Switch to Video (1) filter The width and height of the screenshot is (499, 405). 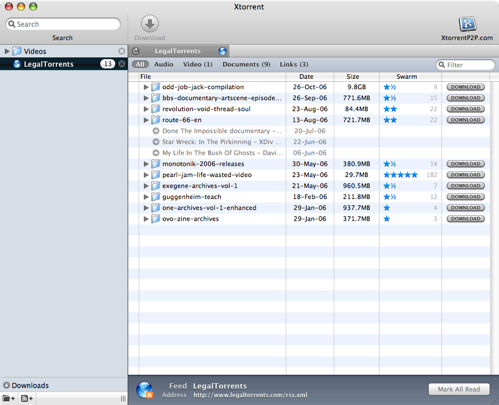[x=197, y=64]
